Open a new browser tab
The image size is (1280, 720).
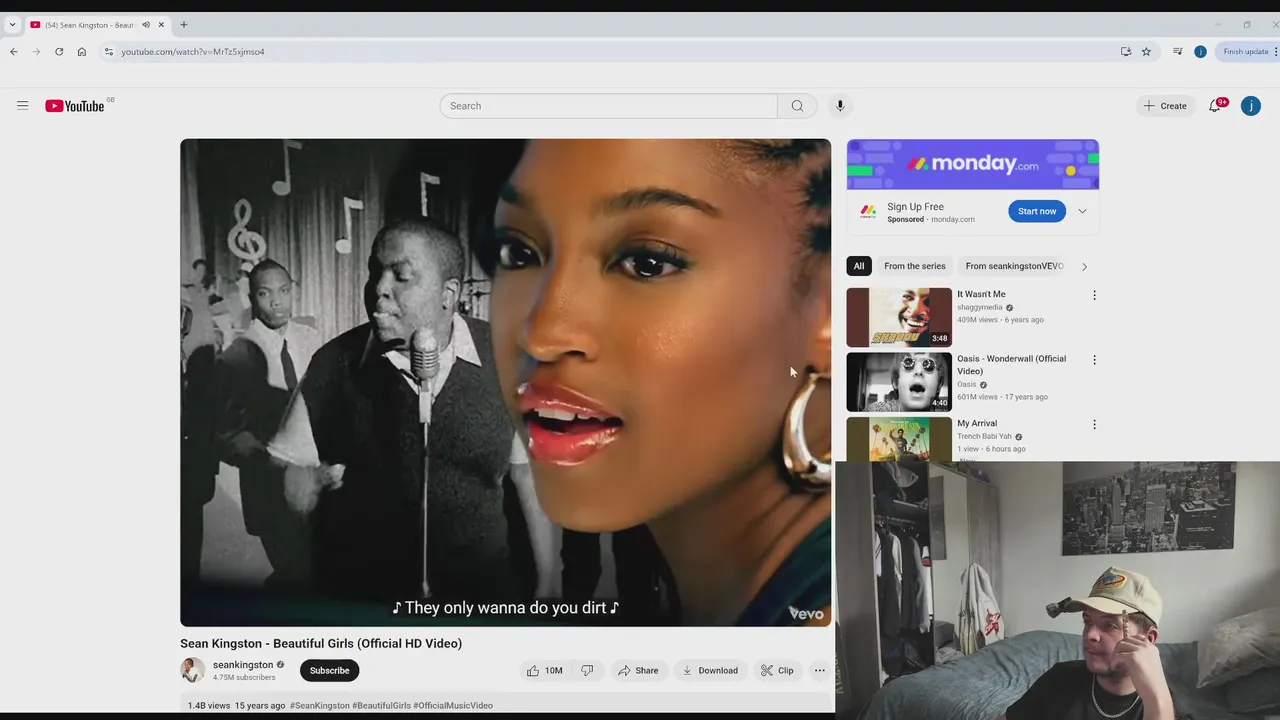tap(184, 25)
